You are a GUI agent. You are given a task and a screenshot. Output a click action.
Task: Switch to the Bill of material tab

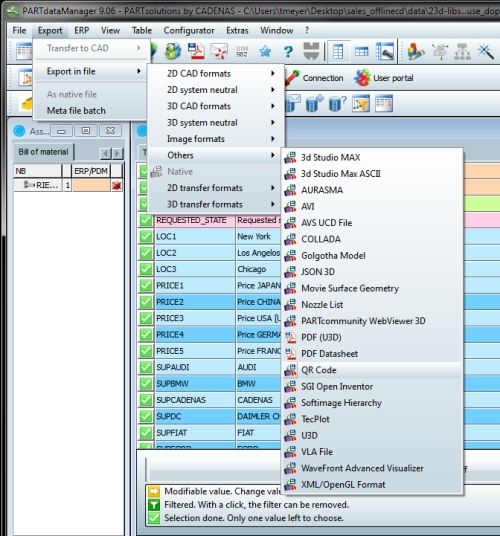click(x=43, y=152)
